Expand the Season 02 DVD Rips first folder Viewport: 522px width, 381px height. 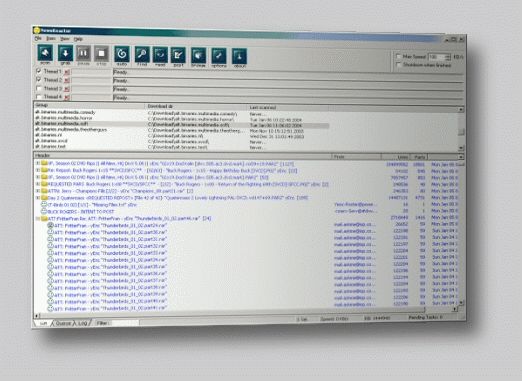click(38, 163)
